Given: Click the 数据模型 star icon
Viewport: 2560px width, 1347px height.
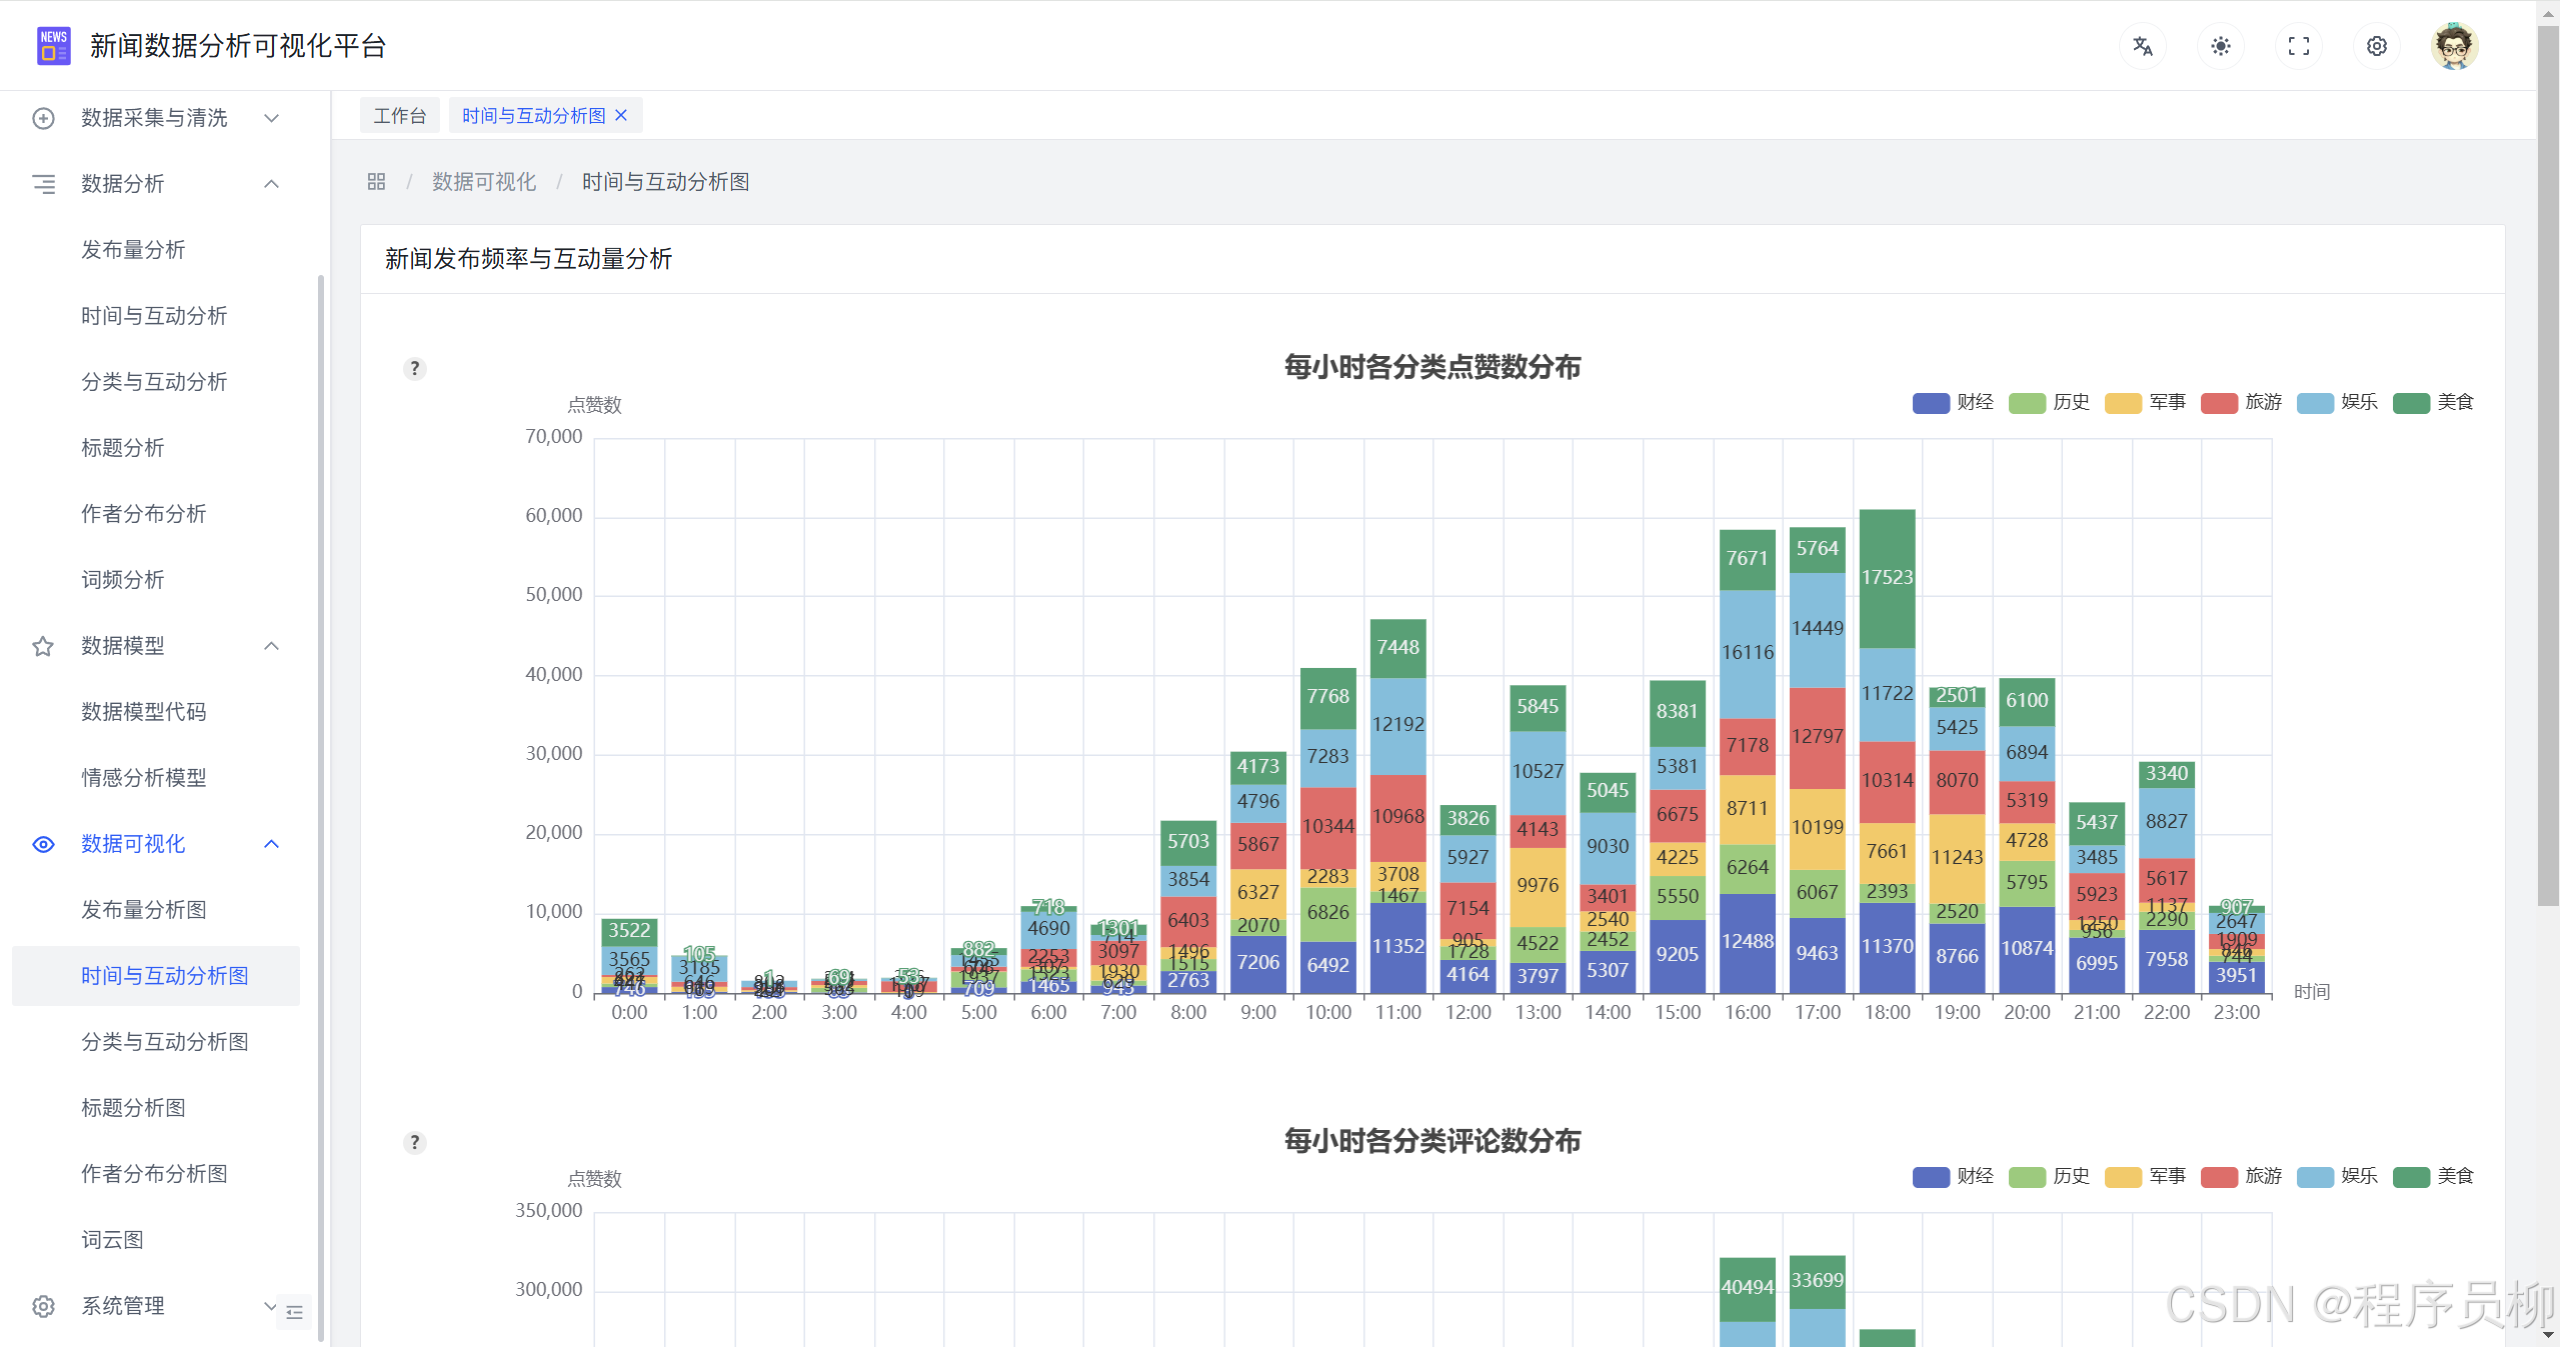Looking at the screenshot, I should (43, 646).
